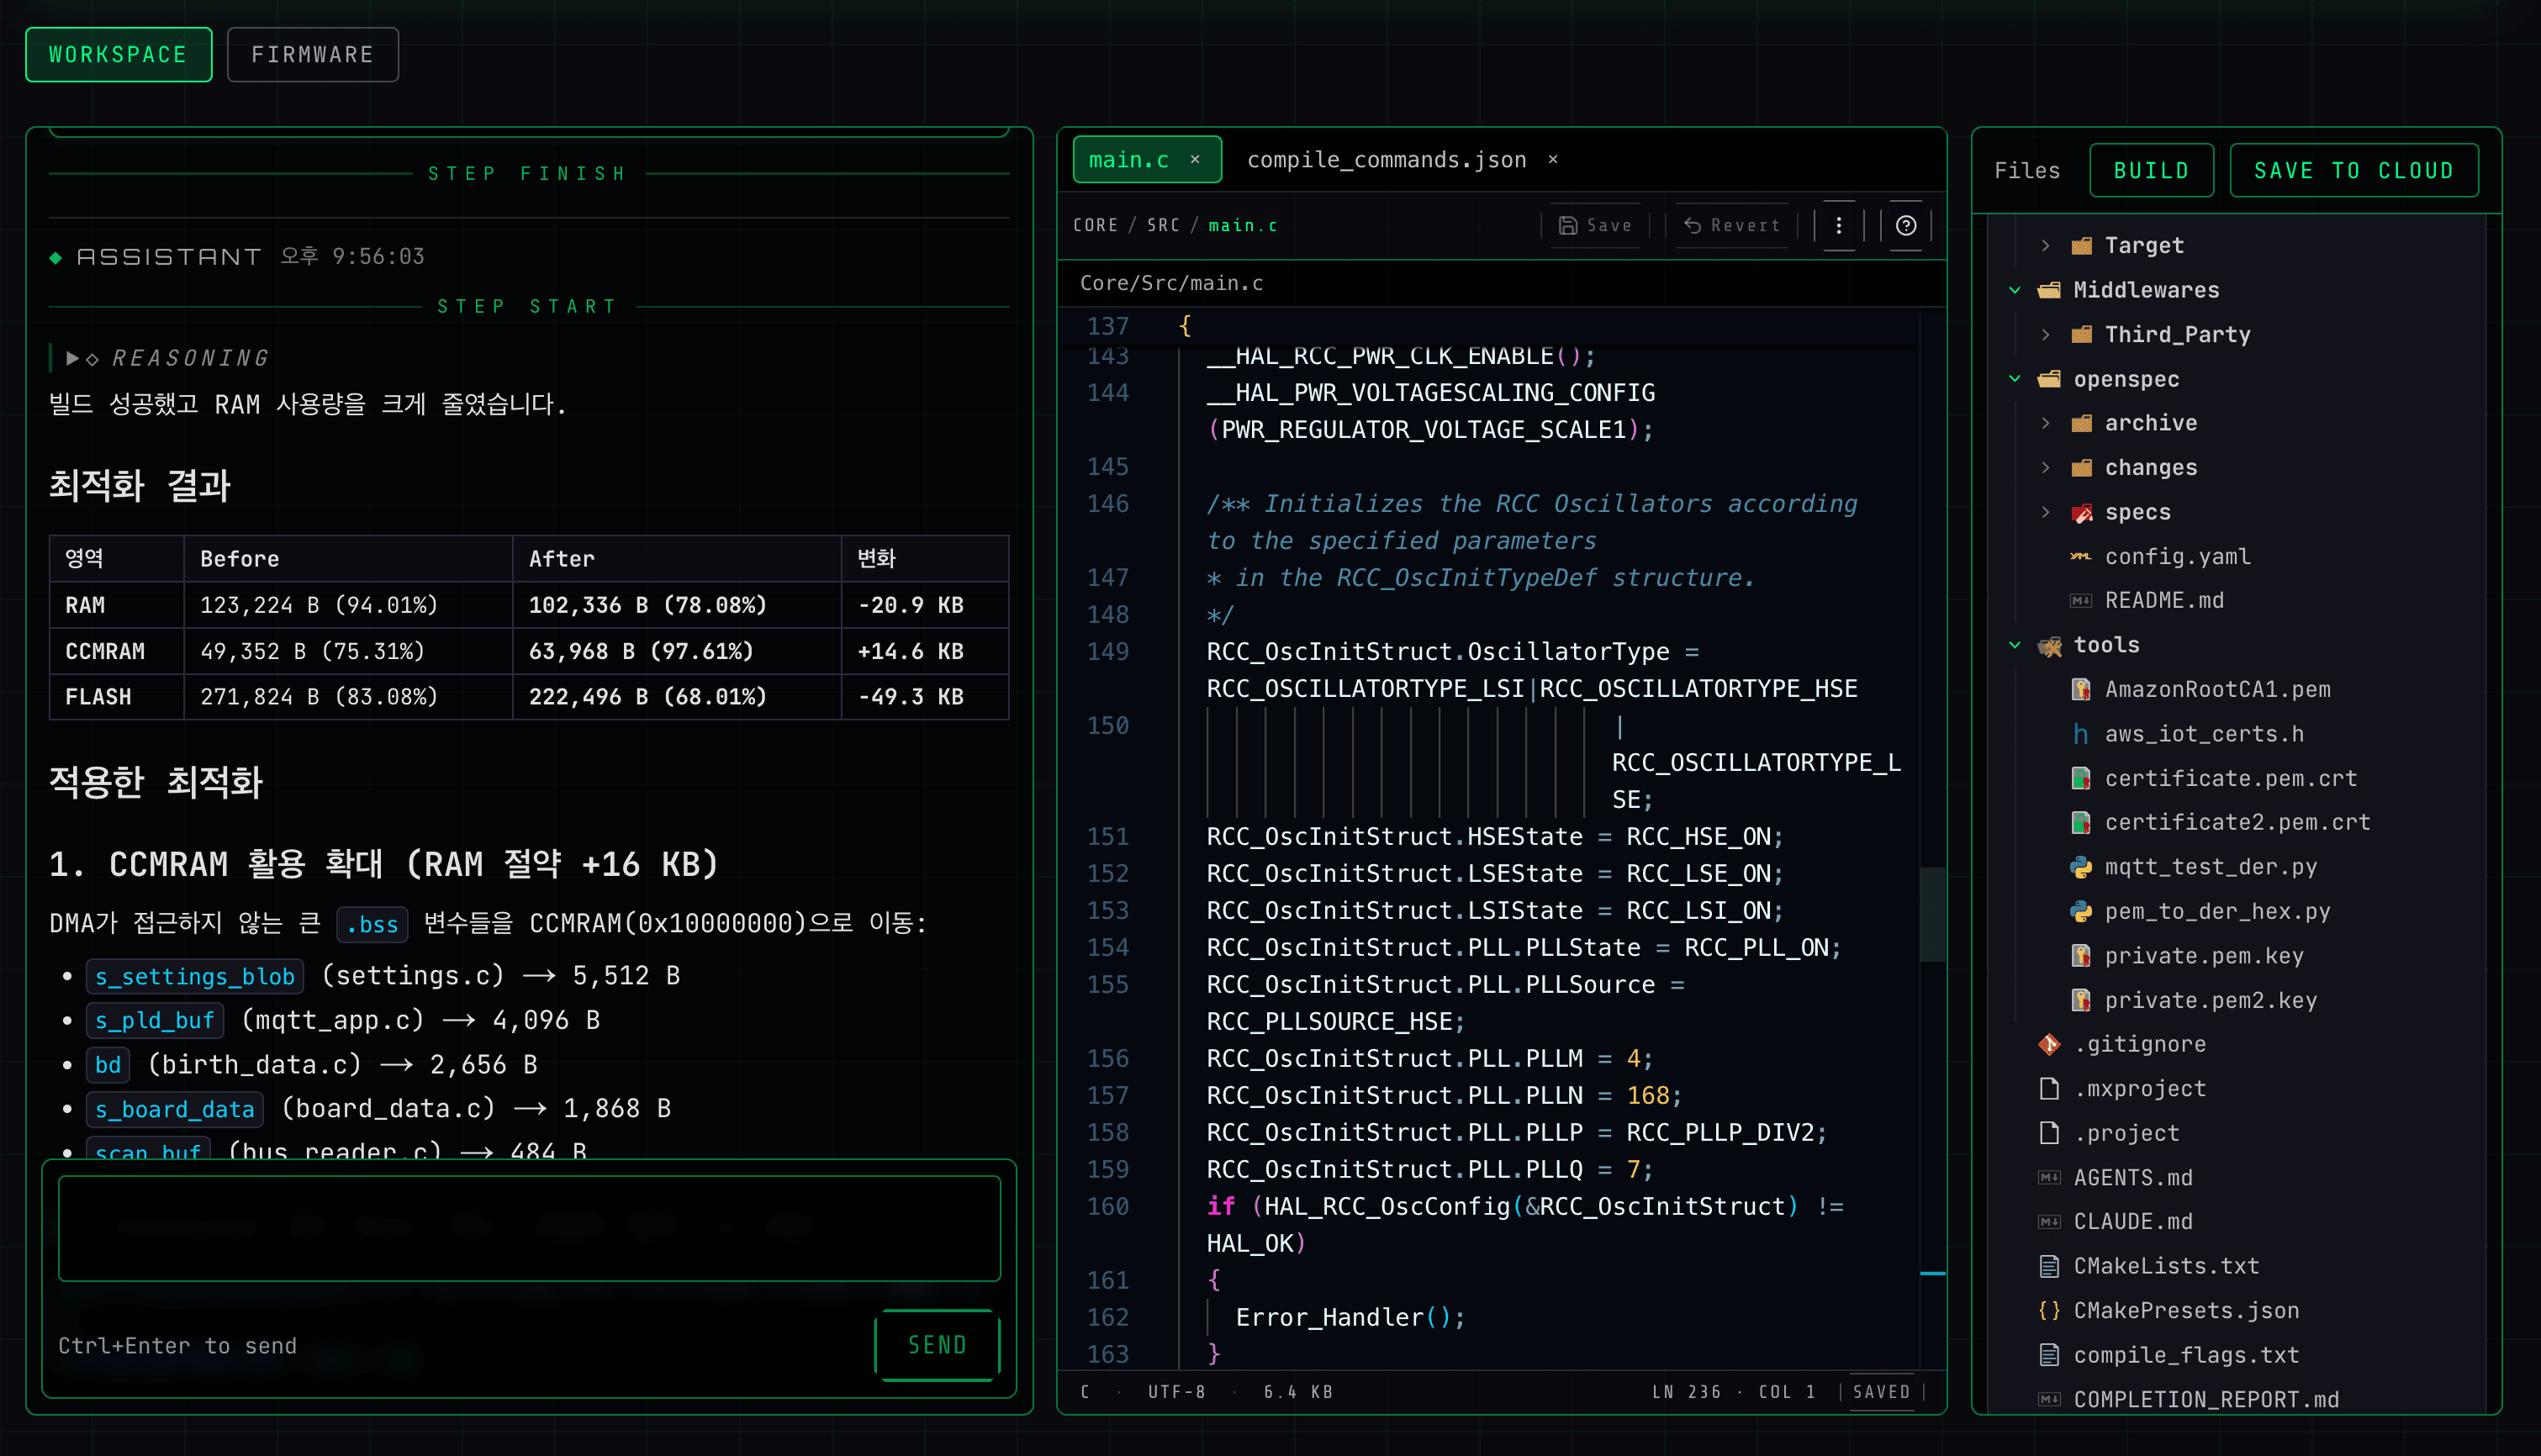Expand the changes folder chevron
Image resolution: width=2541 pixels, height=1456 pixels.
point(2046,468)
